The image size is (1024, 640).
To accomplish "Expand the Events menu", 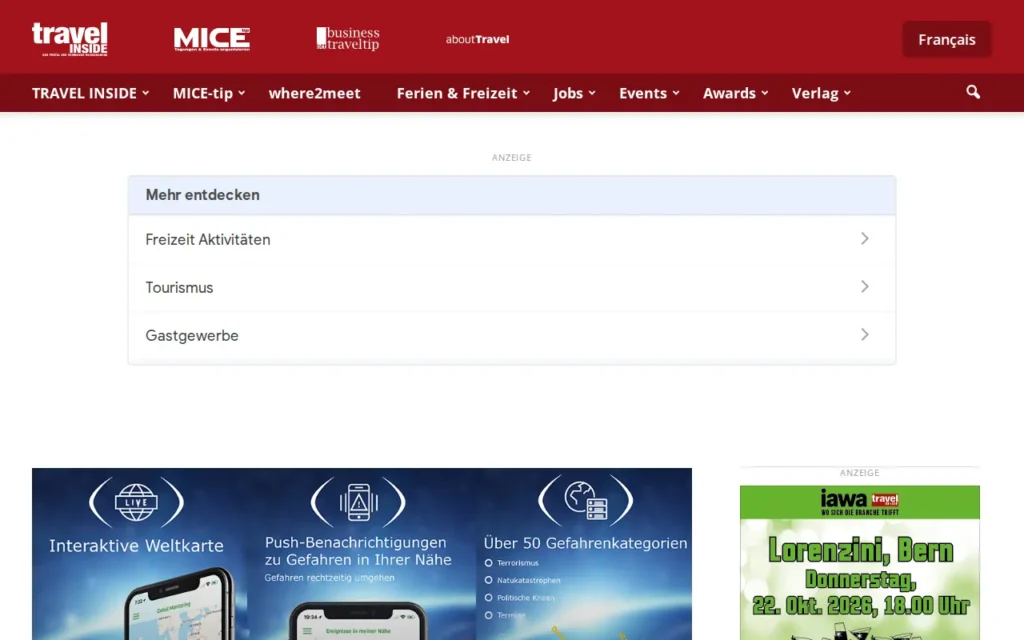I will (x=649, y=93).
